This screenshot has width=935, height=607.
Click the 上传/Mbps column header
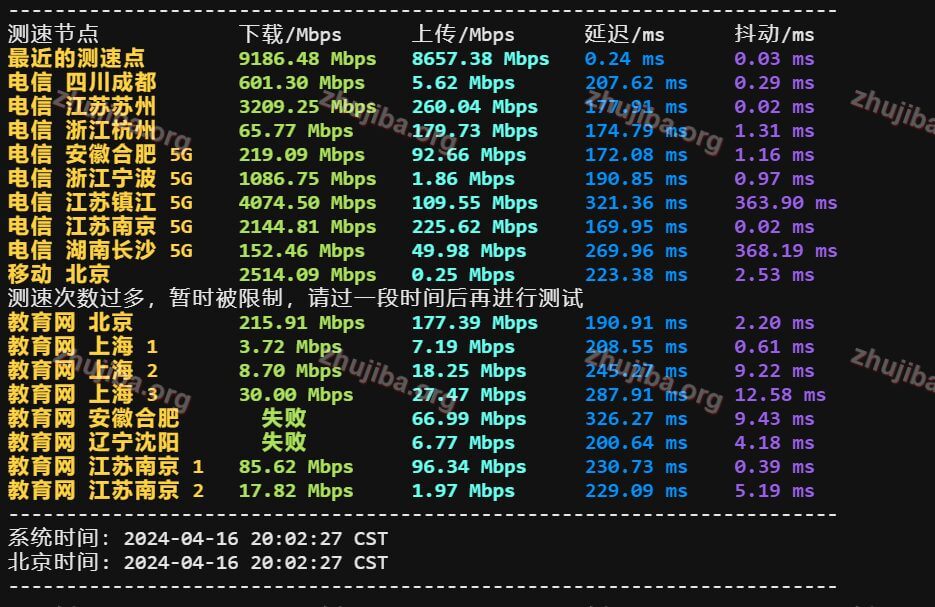coord(461,33)
